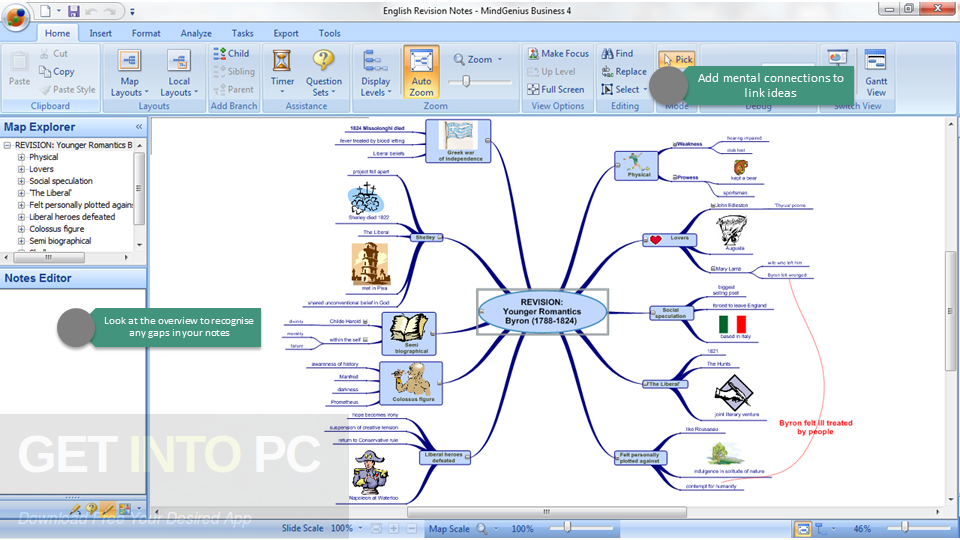Open the Analyze ribbon tab
Image resolution: width=960 pixels, height=540 pixels.
point(196,33)
